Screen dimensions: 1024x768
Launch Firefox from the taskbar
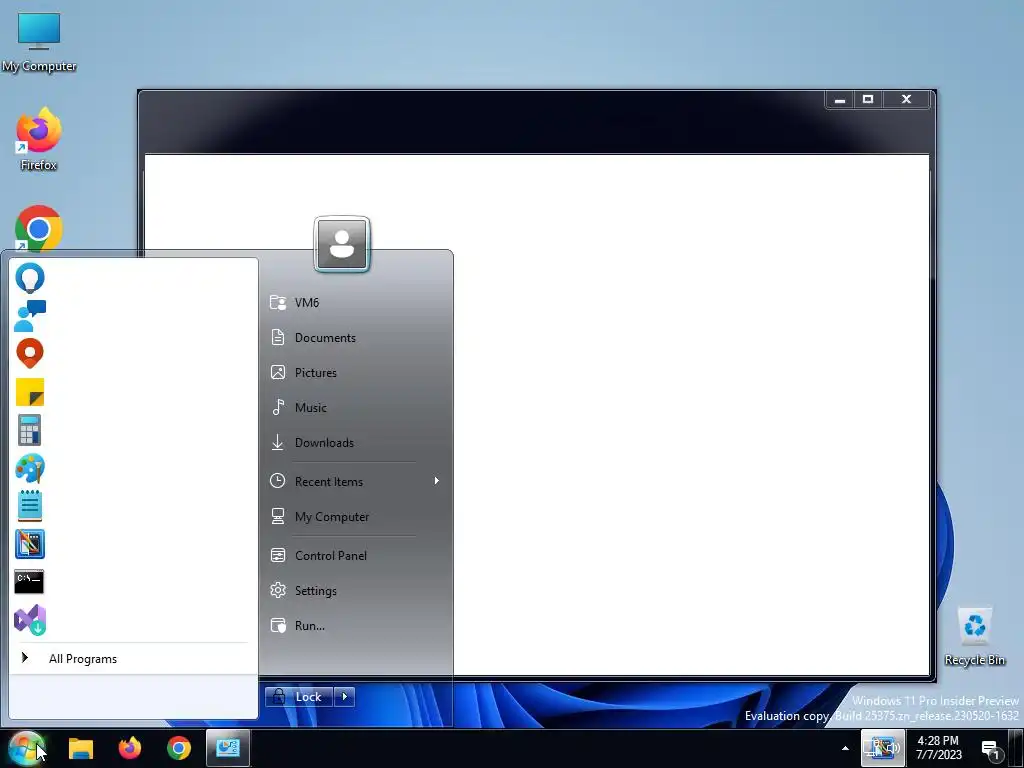(130, 748)
